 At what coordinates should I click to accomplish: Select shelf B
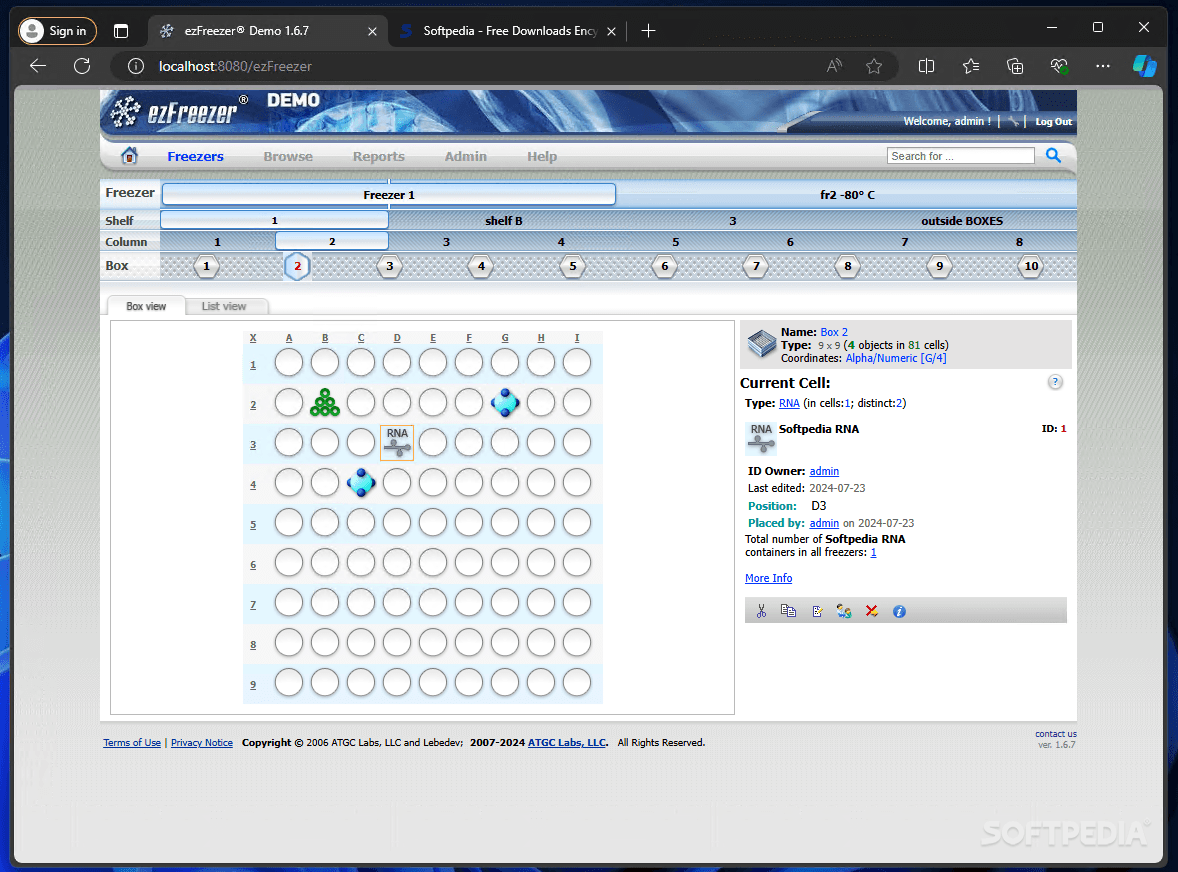(x=503, y=221)
